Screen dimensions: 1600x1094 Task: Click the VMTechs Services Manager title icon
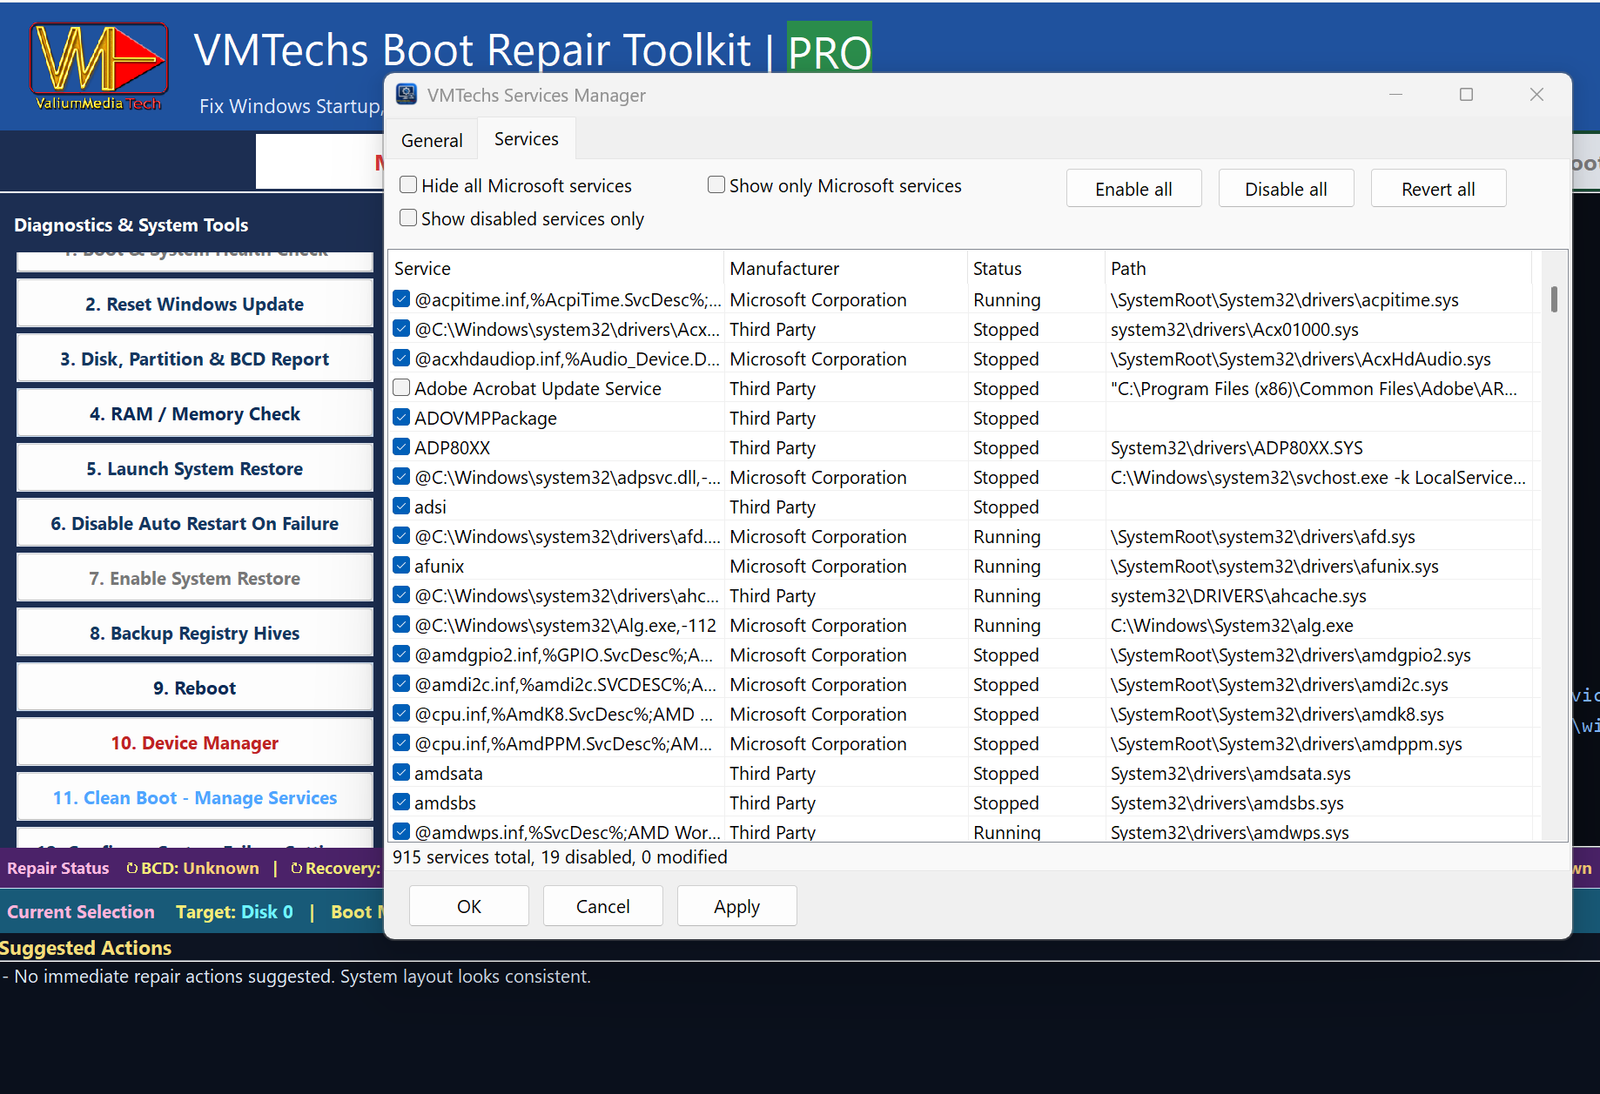coord(406,95)
